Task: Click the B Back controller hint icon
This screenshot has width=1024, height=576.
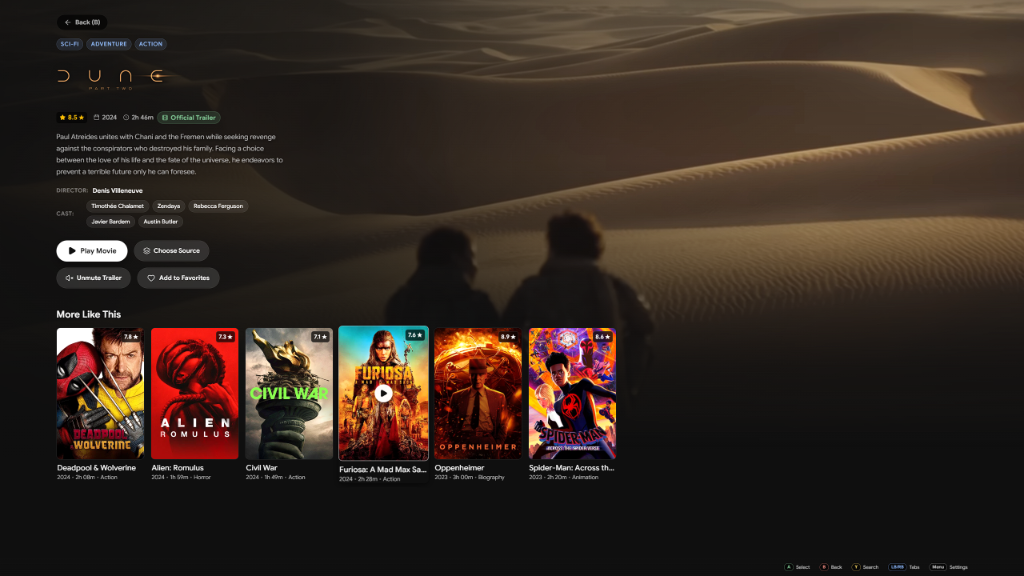Action: (824, 567)
